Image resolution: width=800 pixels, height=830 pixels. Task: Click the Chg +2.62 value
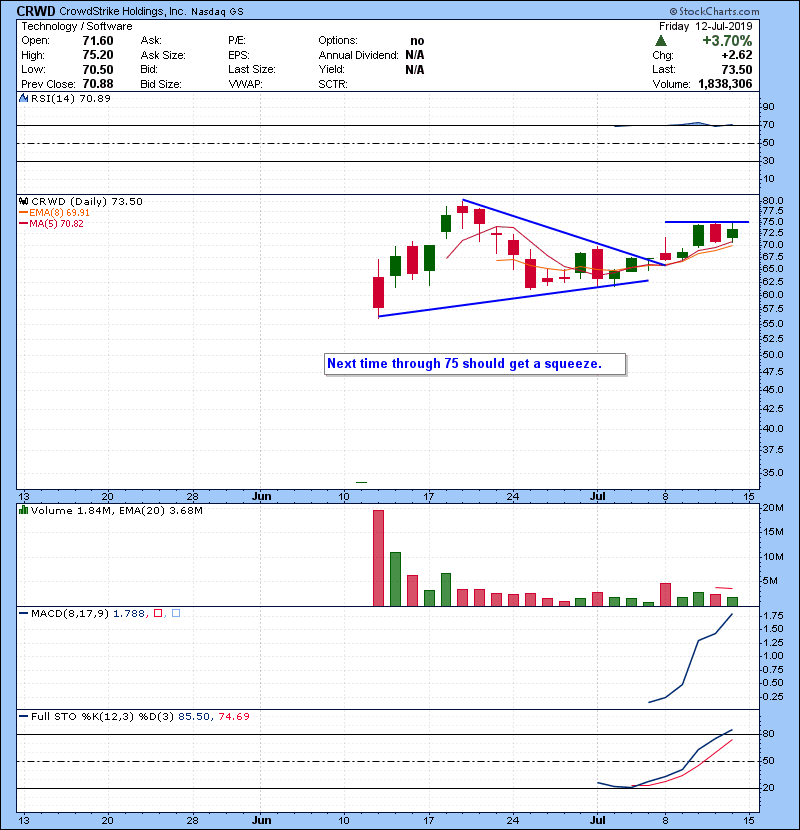pos(736,55)
